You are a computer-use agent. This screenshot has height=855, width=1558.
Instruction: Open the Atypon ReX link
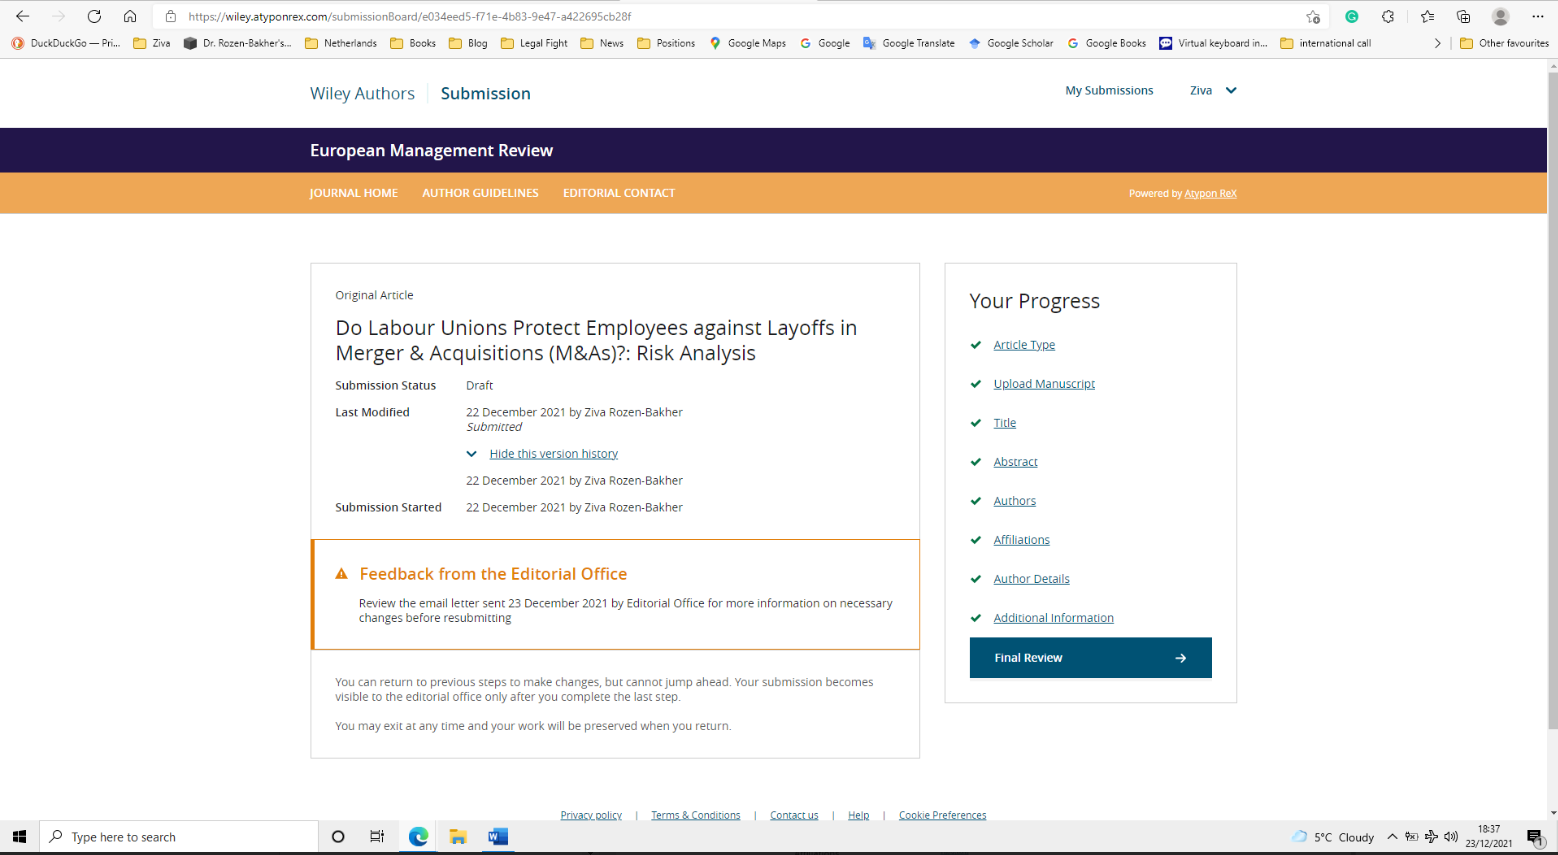pyautogui.click(x=1210, y=194)
